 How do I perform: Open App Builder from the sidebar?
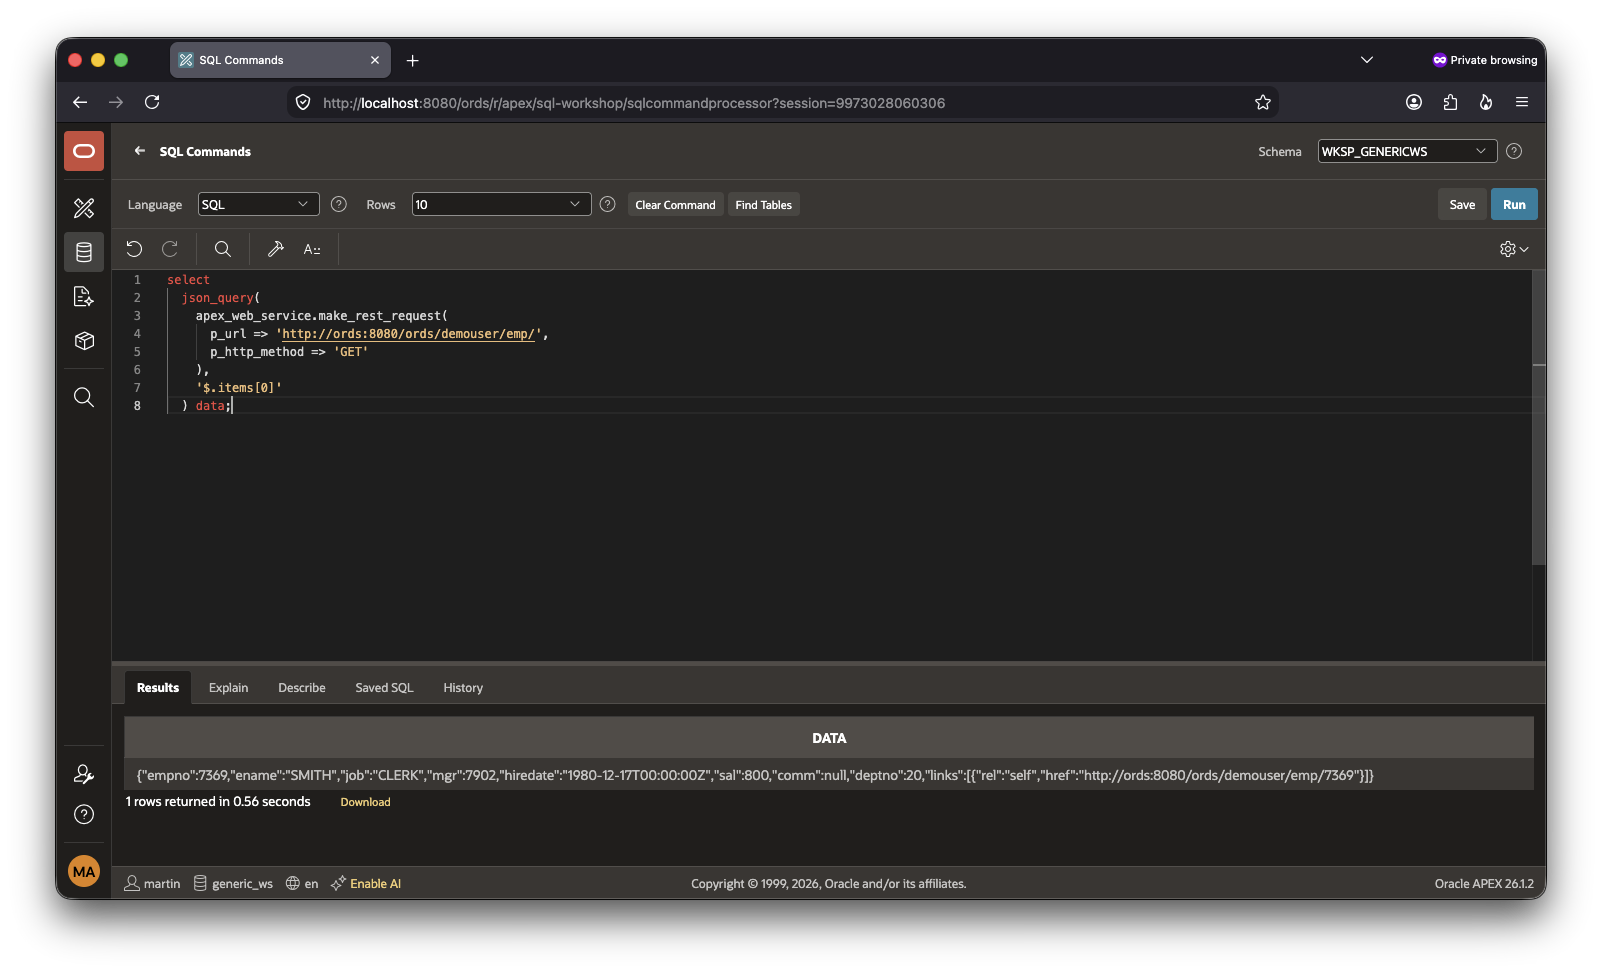pos(84,208)
